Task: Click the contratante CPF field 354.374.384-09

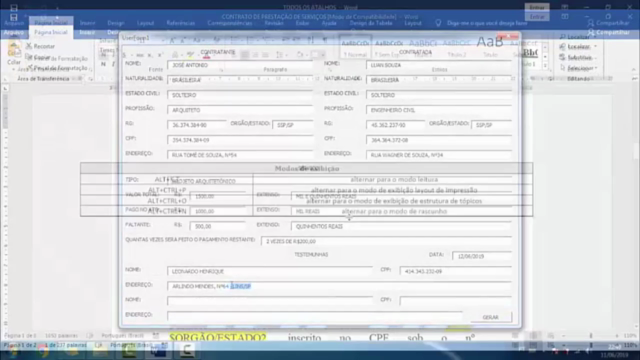Action: tap(240, 140)
